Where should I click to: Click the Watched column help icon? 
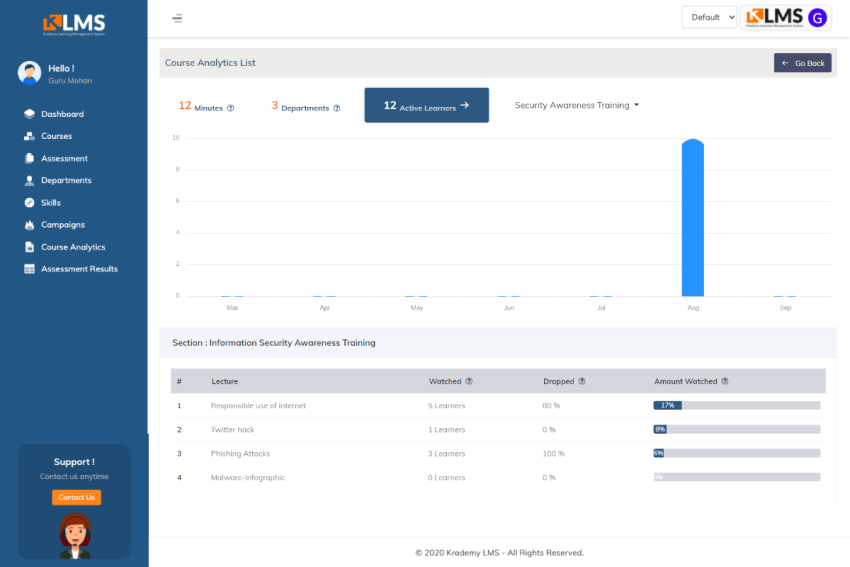(469, 381)
